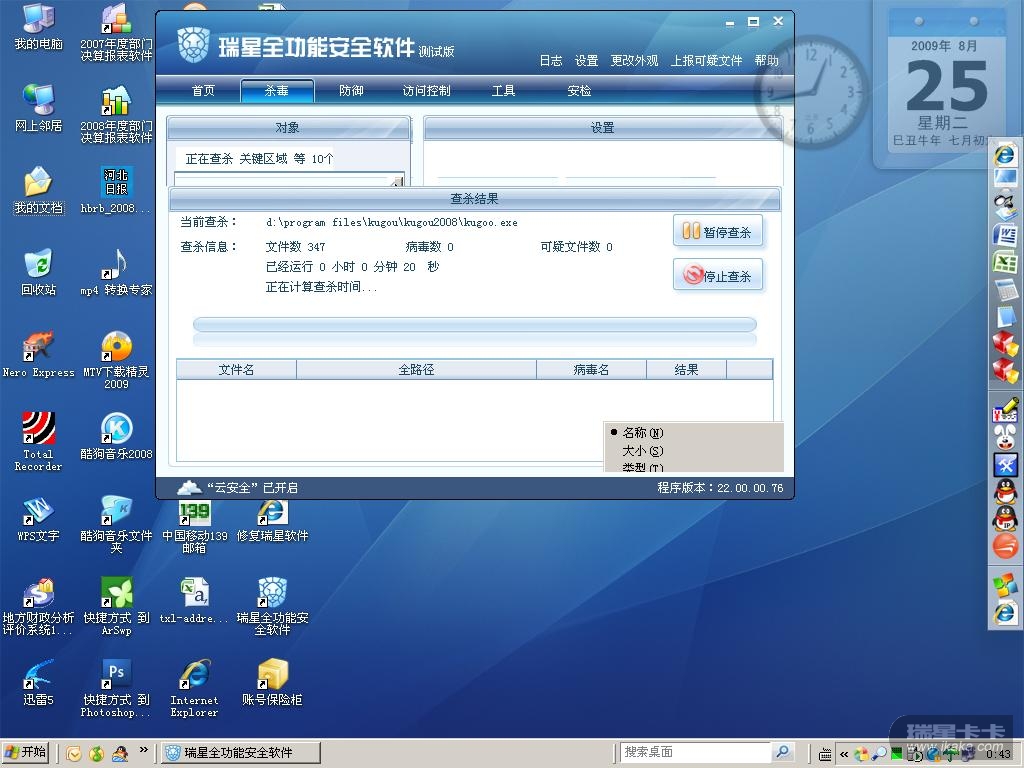Open the 帮助 link
The height and width of the screenshot is (768, 1024).
(x=767, y=61)
